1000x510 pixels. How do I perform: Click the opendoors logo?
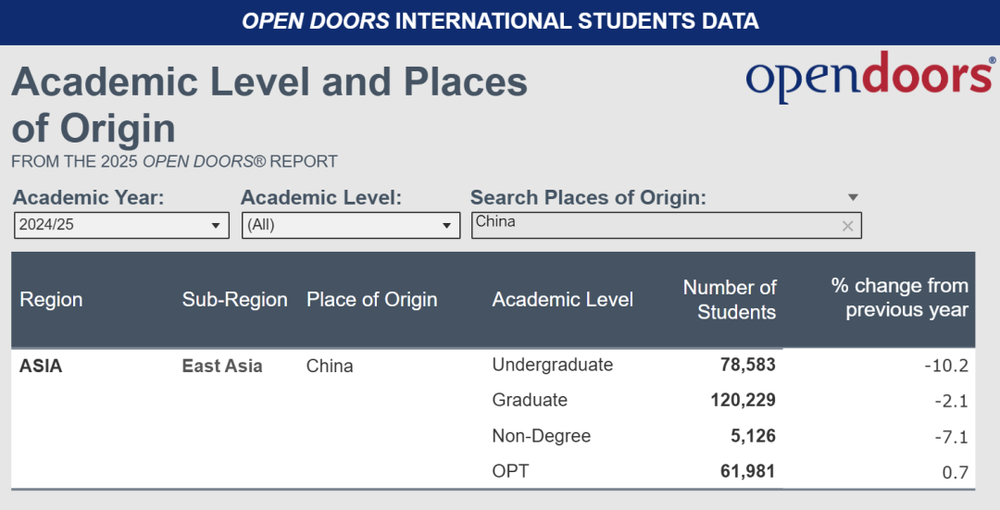[870, 79]
